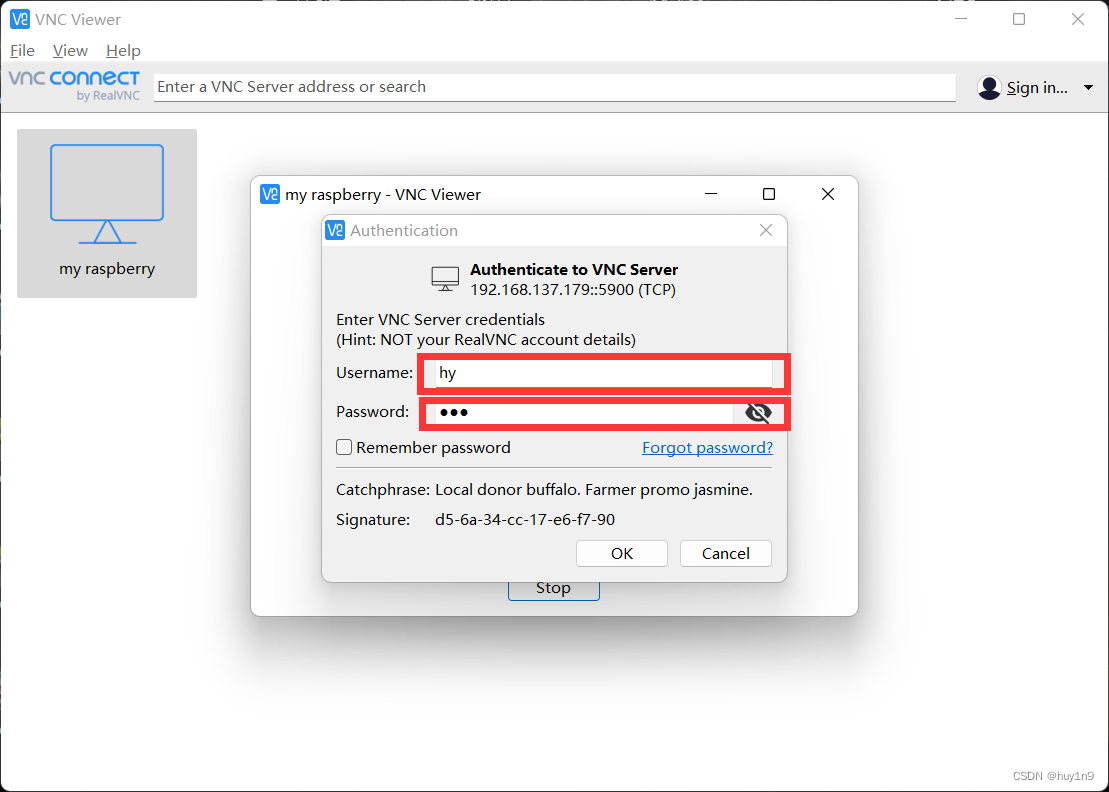Click the Sign in user avatar icon
Image resolution: width=1109 pixels, height=792 pixels.
(989, 88)
